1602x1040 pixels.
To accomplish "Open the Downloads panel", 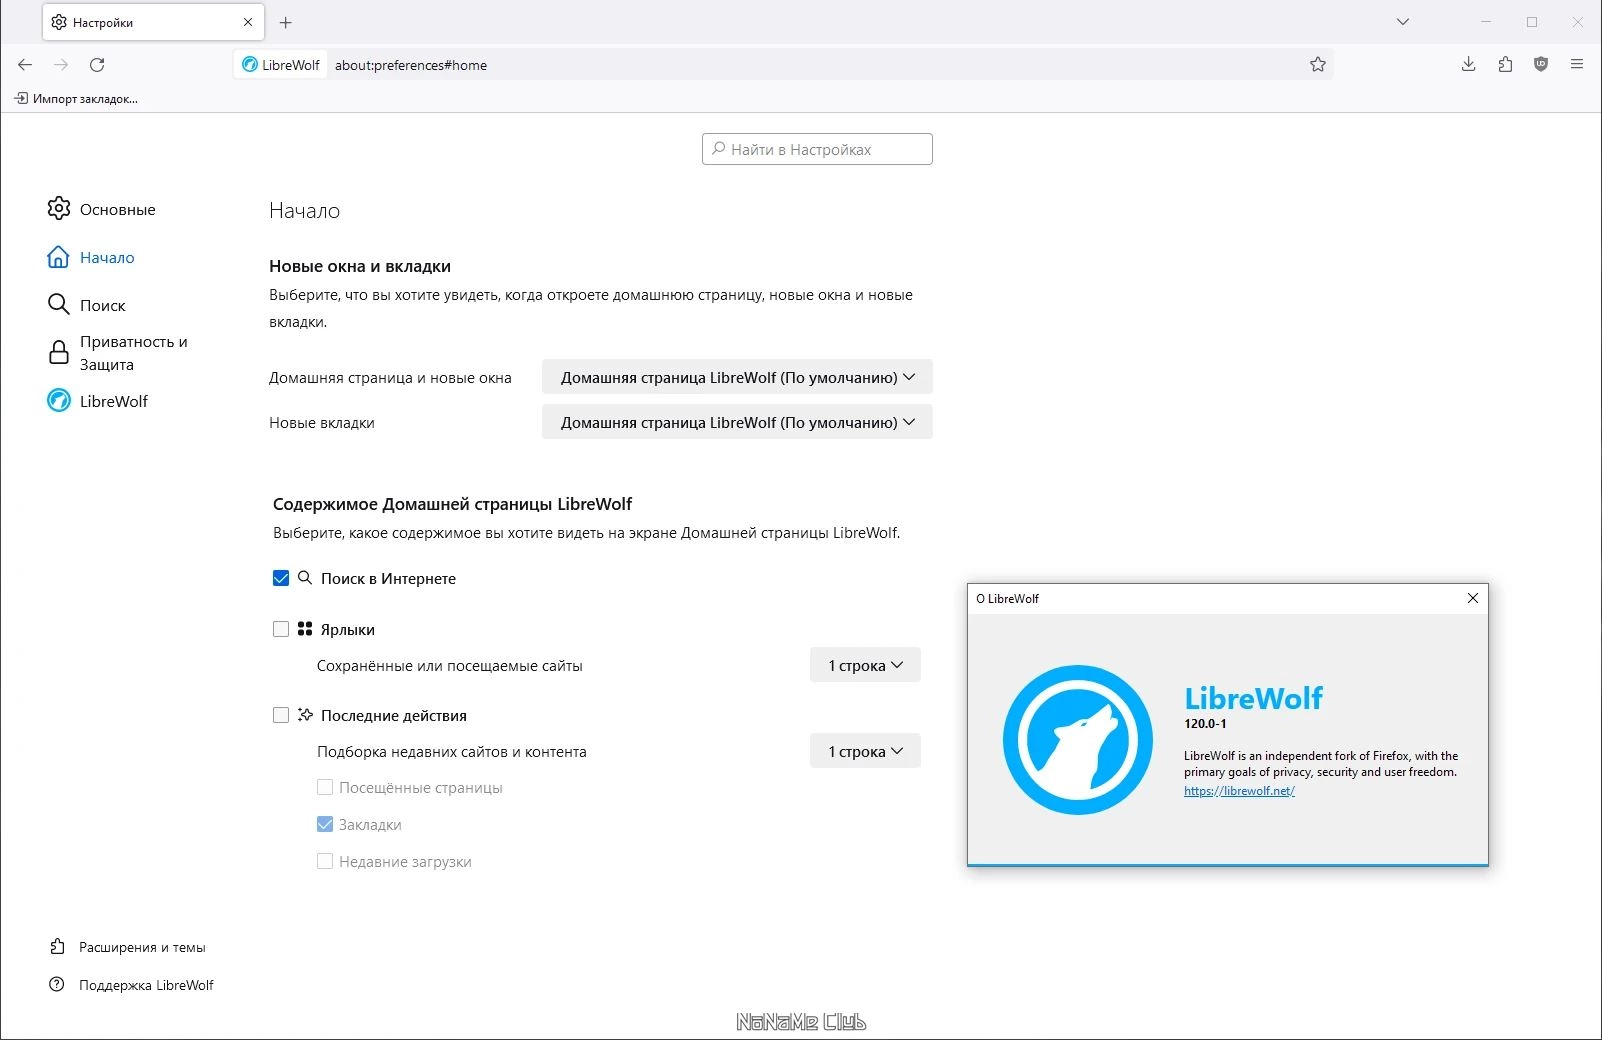I will coord(1468,65).
